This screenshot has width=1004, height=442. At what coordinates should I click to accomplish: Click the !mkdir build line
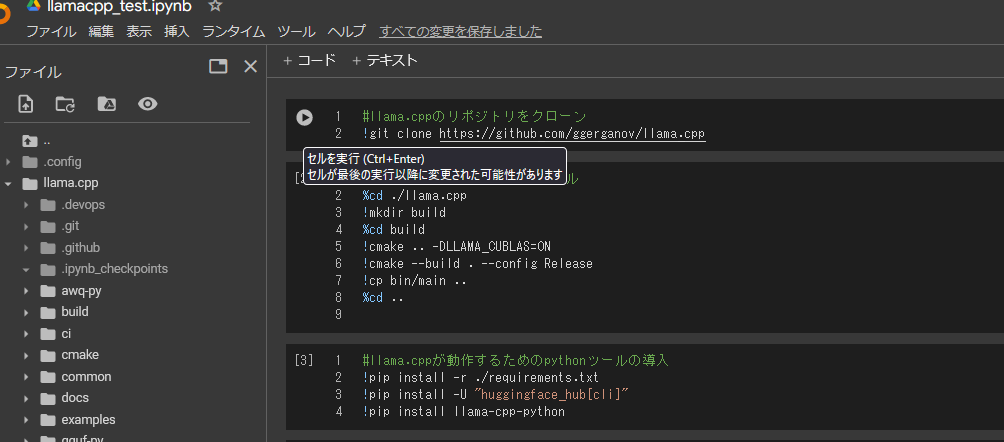tap(403, 212)
